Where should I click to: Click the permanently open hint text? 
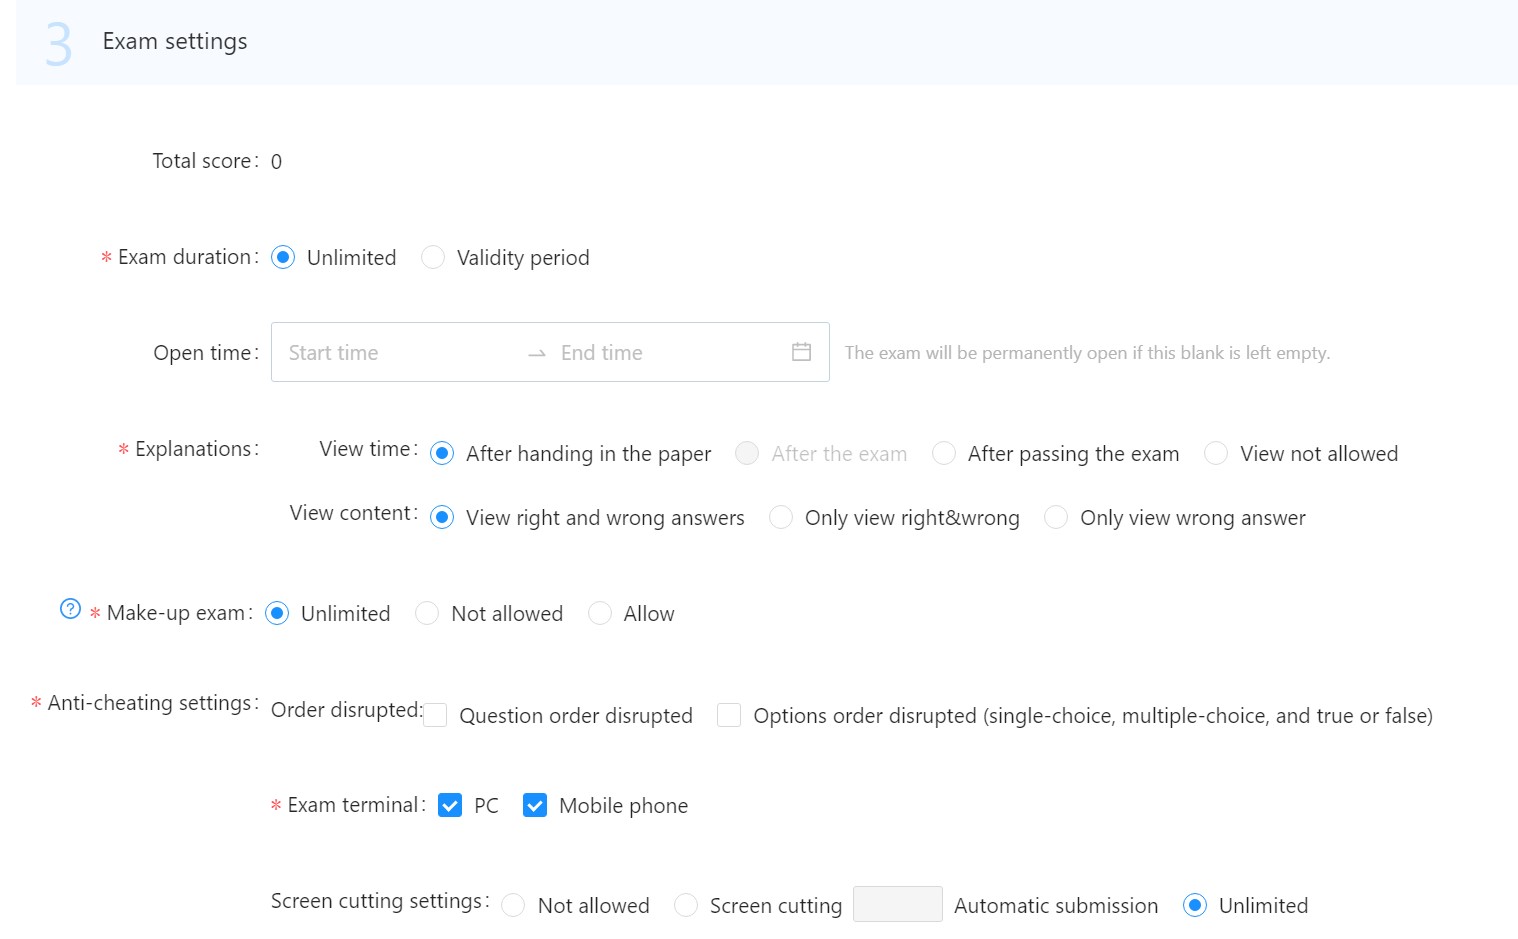tap(1087, 352)
